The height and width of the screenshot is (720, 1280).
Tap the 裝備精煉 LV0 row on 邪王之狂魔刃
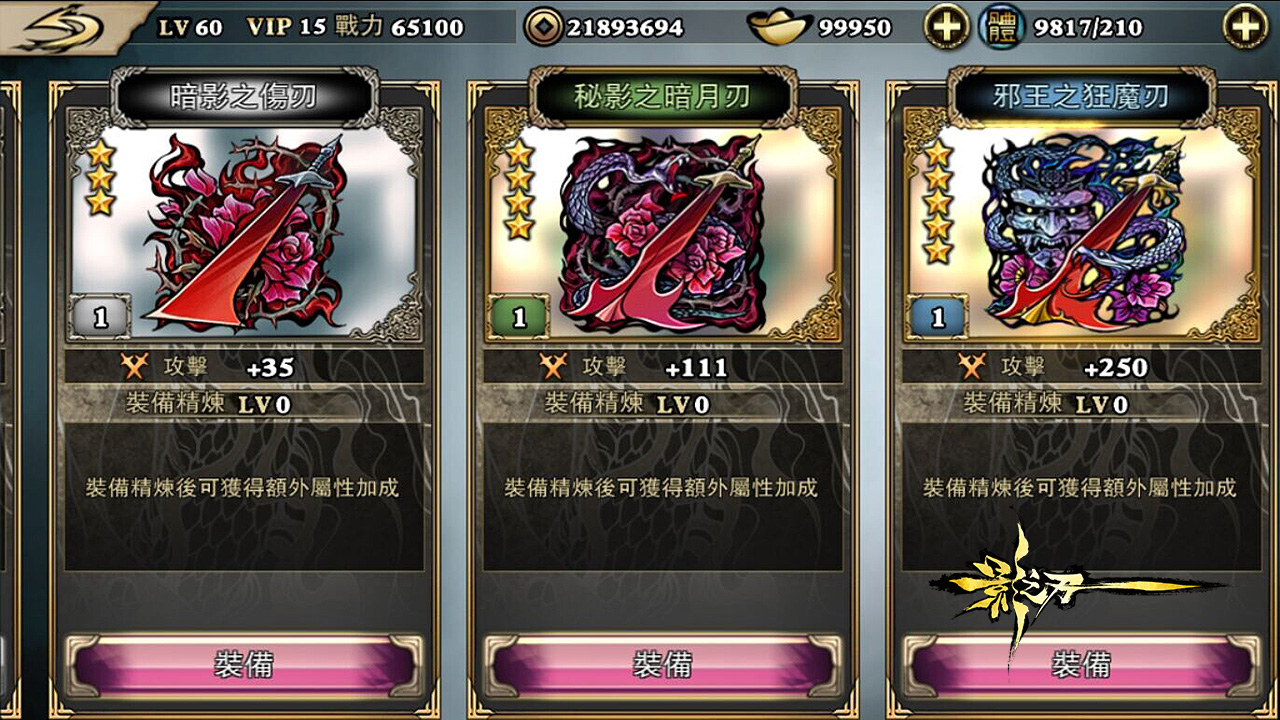click(x=1082, y=404)
